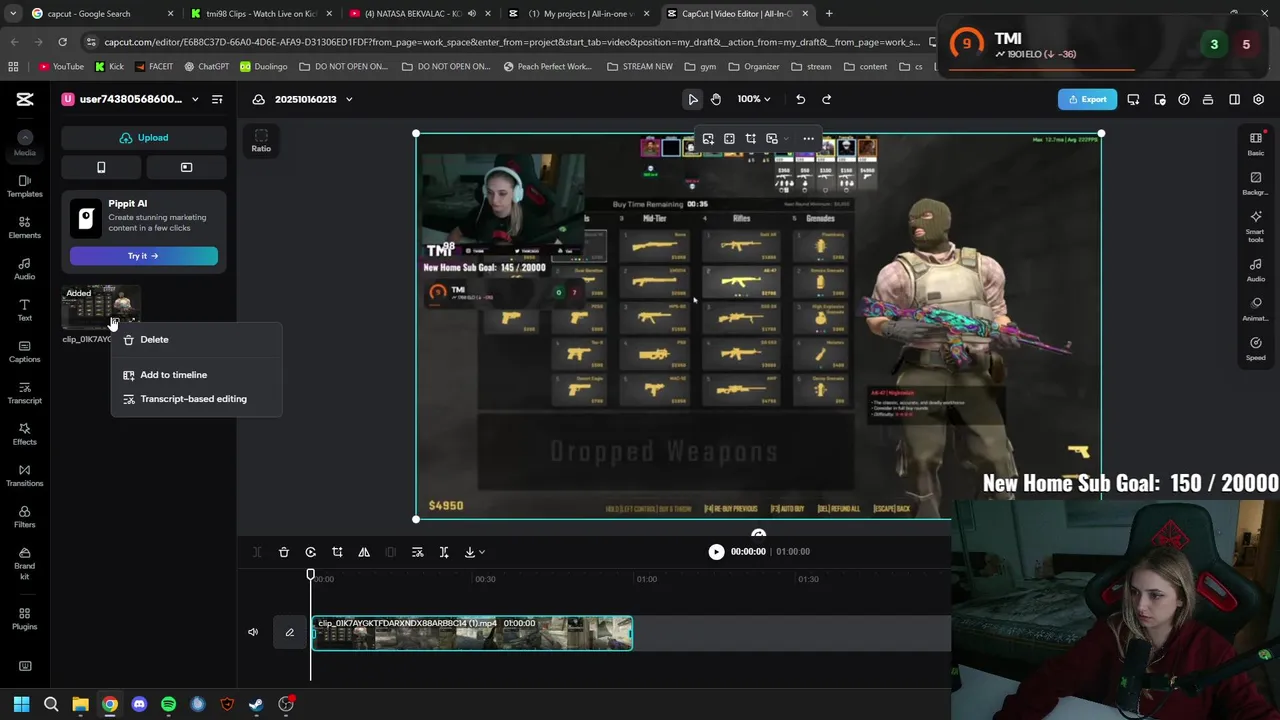Click the browser address bar
Screen dimensions: 1280x720
510,42
